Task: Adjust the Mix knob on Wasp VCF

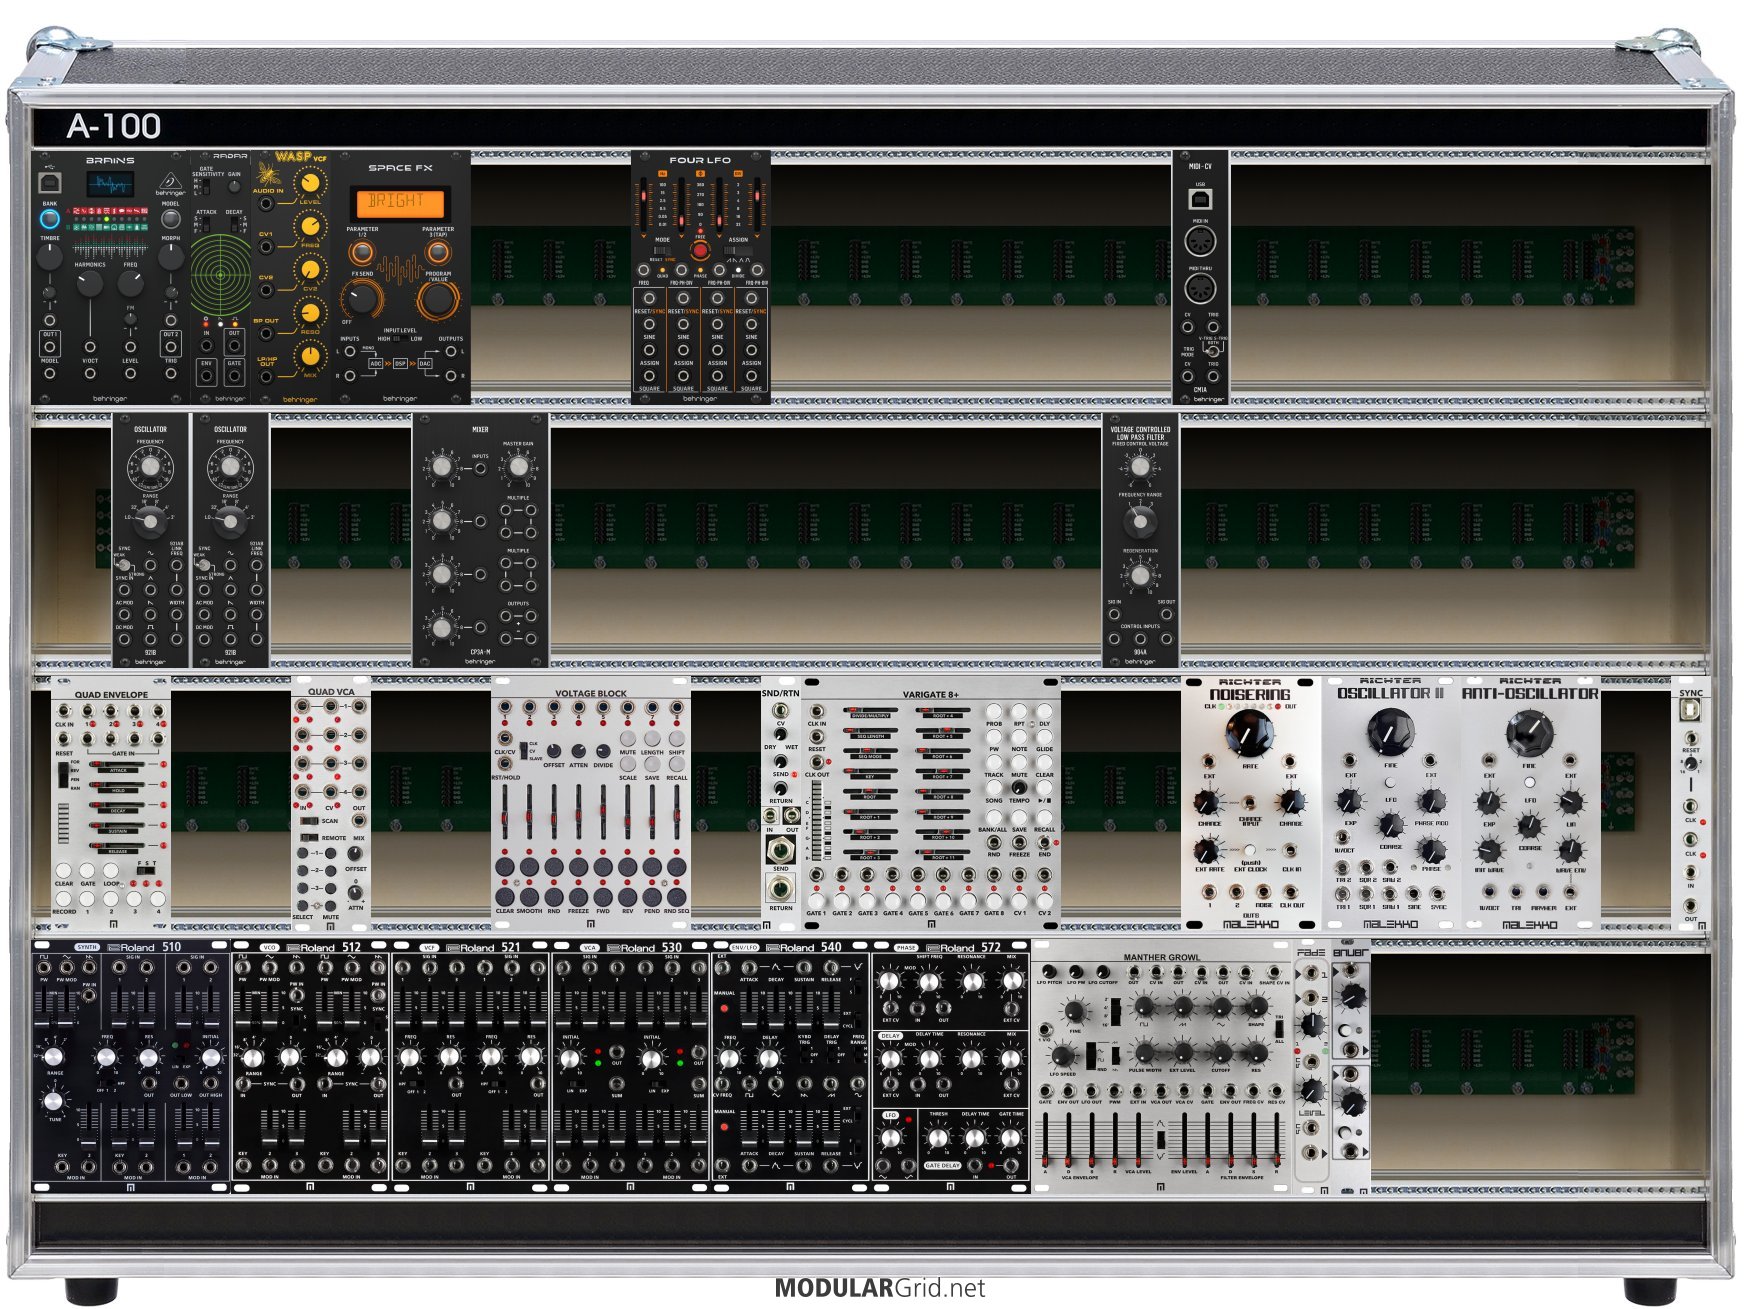Action: [x=311, y=357]
